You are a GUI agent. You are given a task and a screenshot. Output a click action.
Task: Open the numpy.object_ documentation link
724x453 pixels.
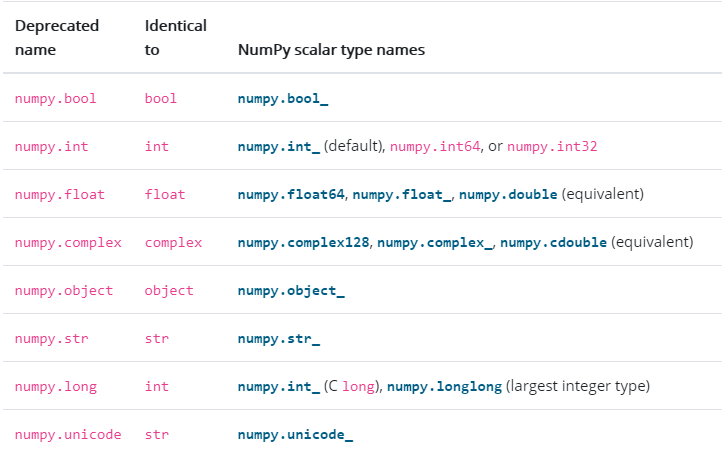coord(291,291)
